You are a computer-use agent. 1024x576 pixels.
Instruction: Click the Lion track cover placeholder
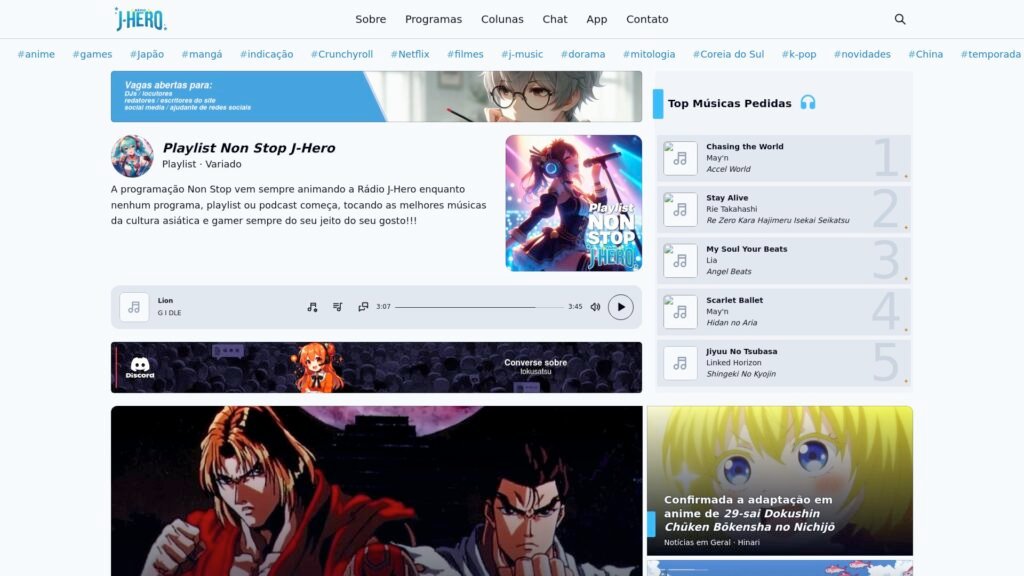click(x=134, y=307)
